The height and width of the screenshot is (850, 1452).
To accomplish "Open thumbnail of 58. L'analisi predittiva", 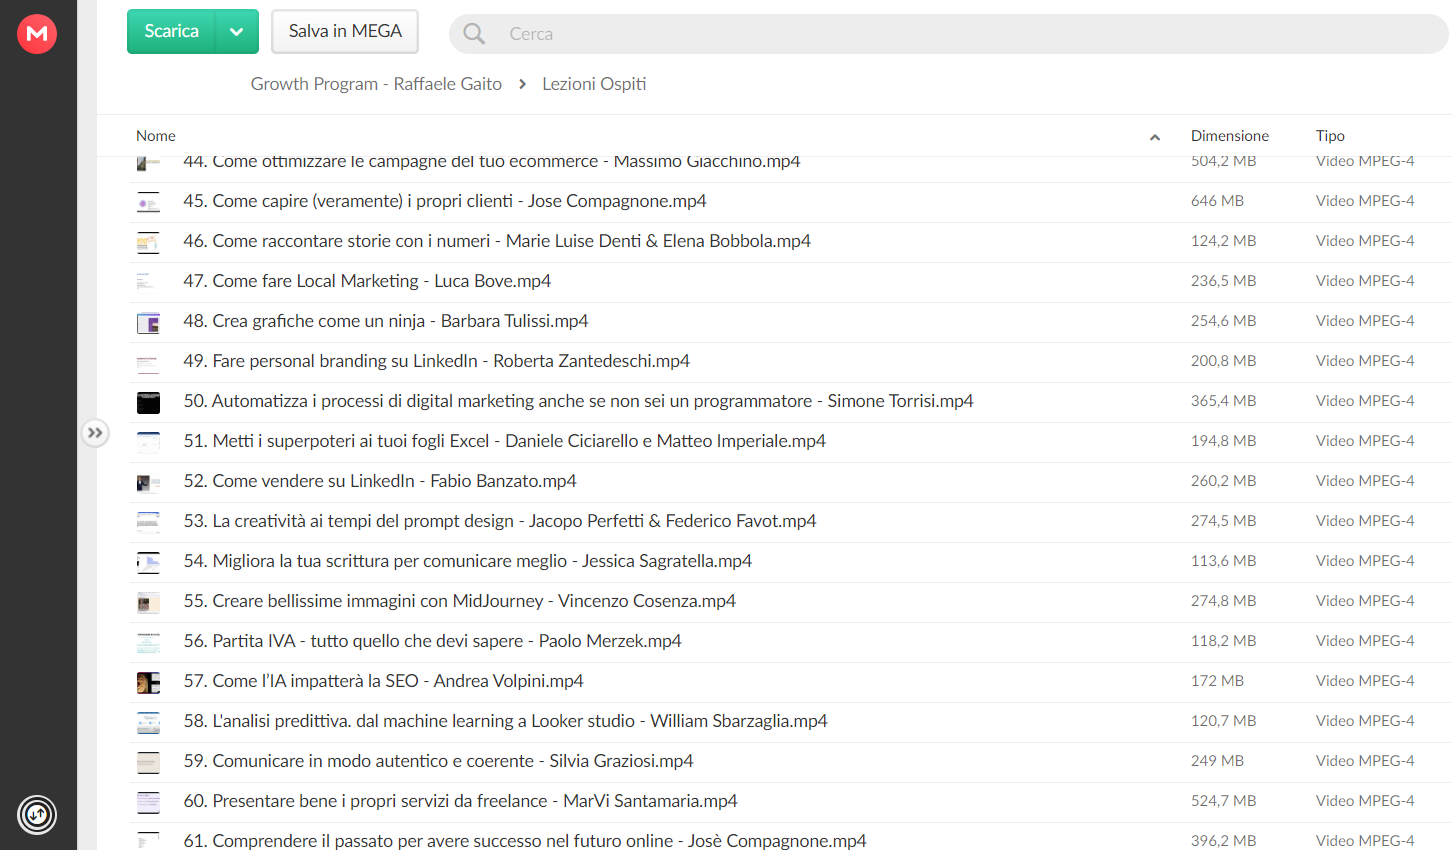I will [x=148, y=723].
